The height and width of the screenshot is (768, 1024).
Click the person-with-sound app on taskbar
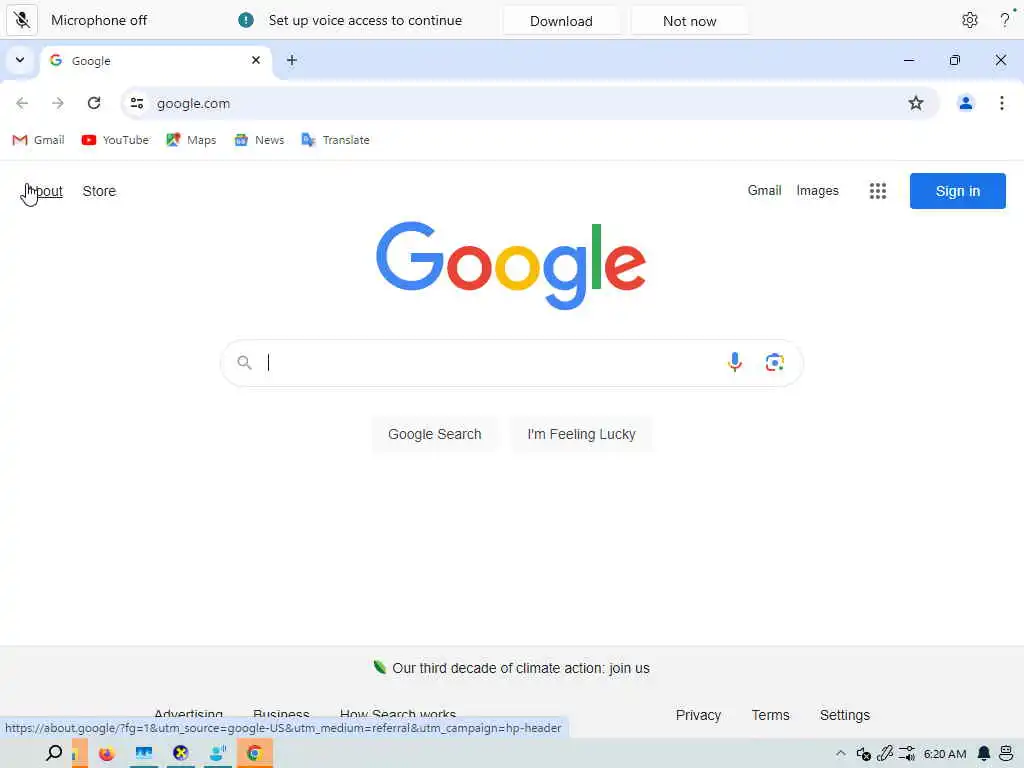218,754
